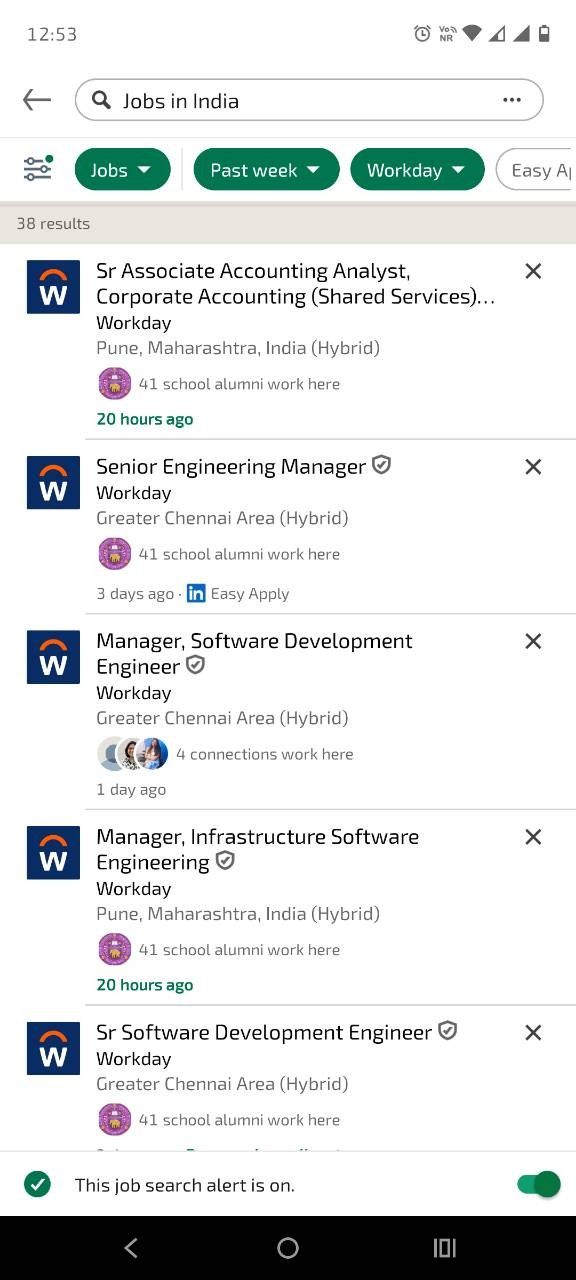Expand the Past week filter dropdown

click(x=266, y=170)
